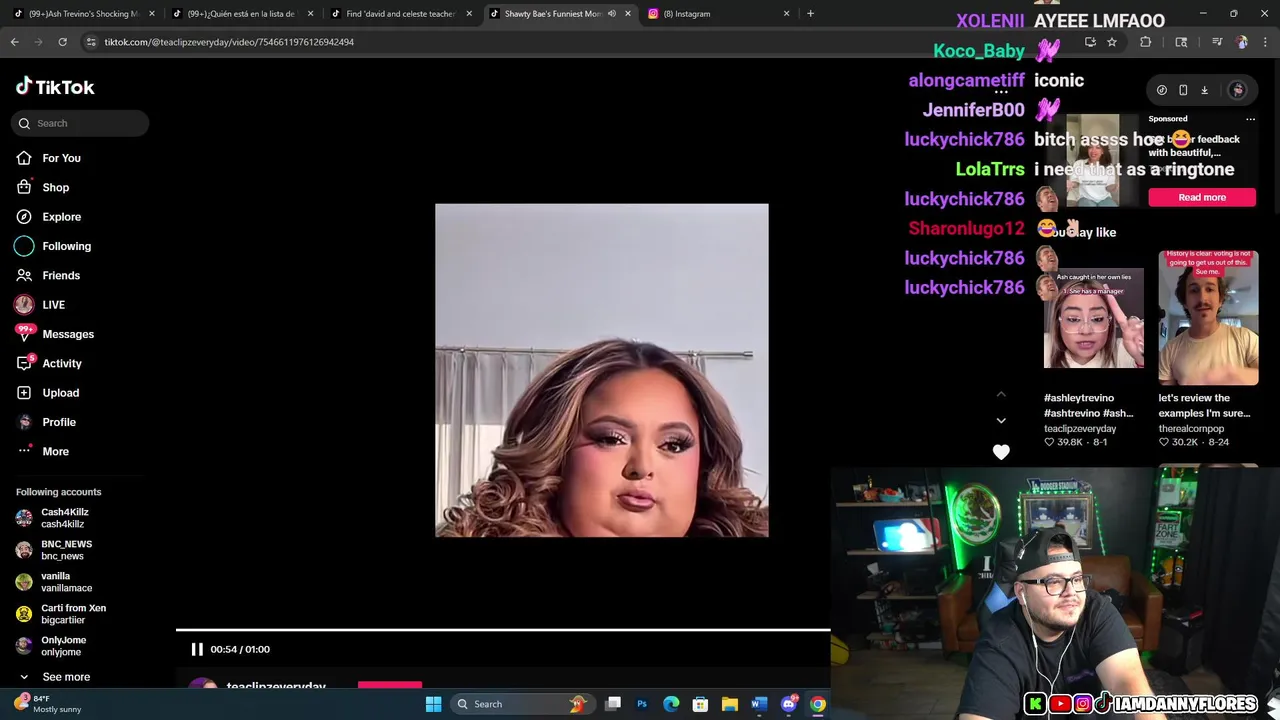Image resolution: width=1280 pixels, height=720 pixels.
Task: Open Task View on taskbar
Action: pyautogui.click(x=613, y=704)
